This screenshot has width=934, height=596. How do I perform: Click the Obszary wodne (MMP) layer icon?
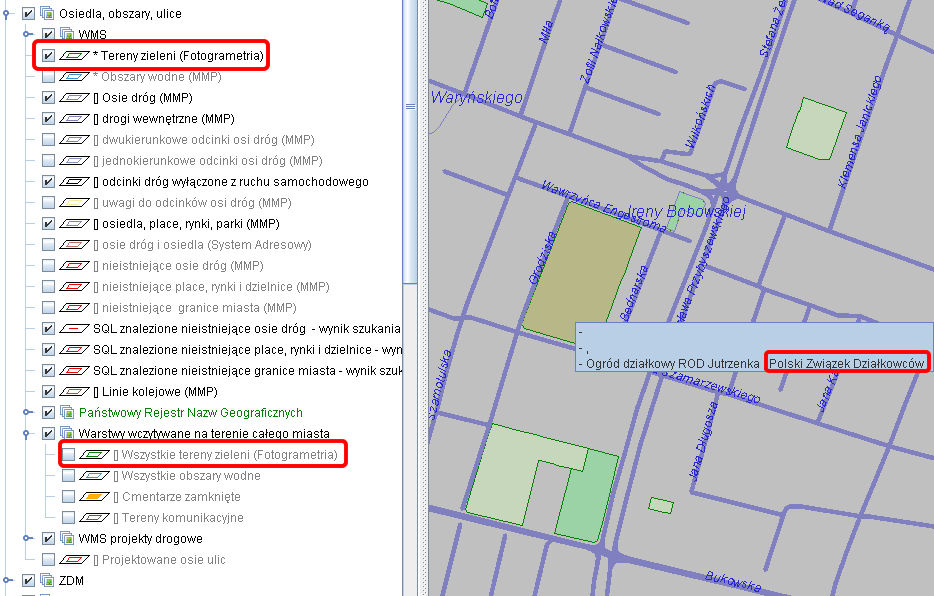pyautogui.click(x=75, y=77)
